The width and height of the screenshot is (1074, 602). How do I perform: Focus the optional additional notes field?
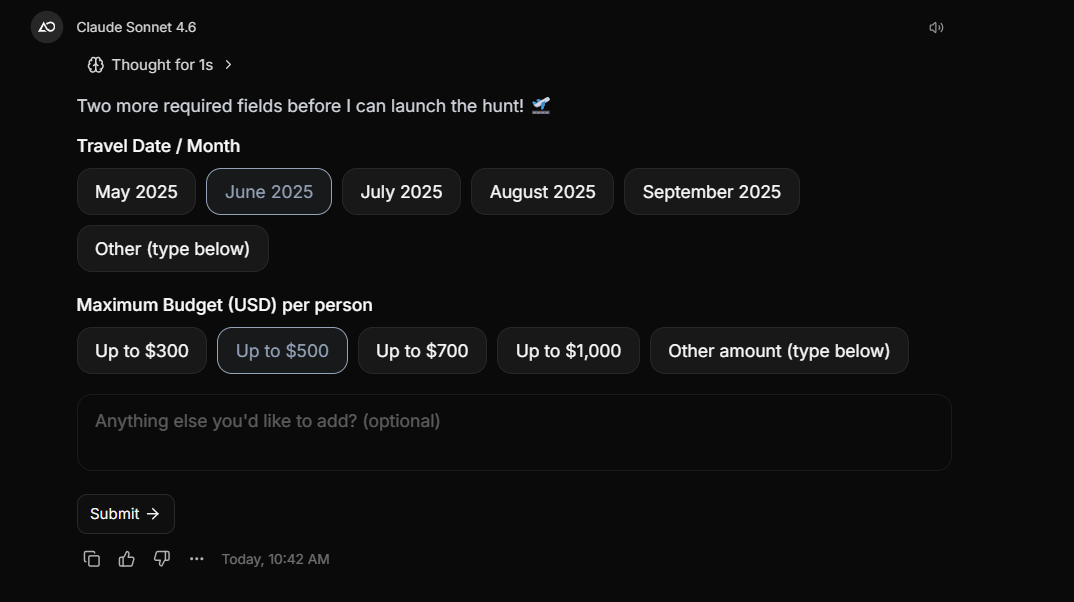click(514, 432)
